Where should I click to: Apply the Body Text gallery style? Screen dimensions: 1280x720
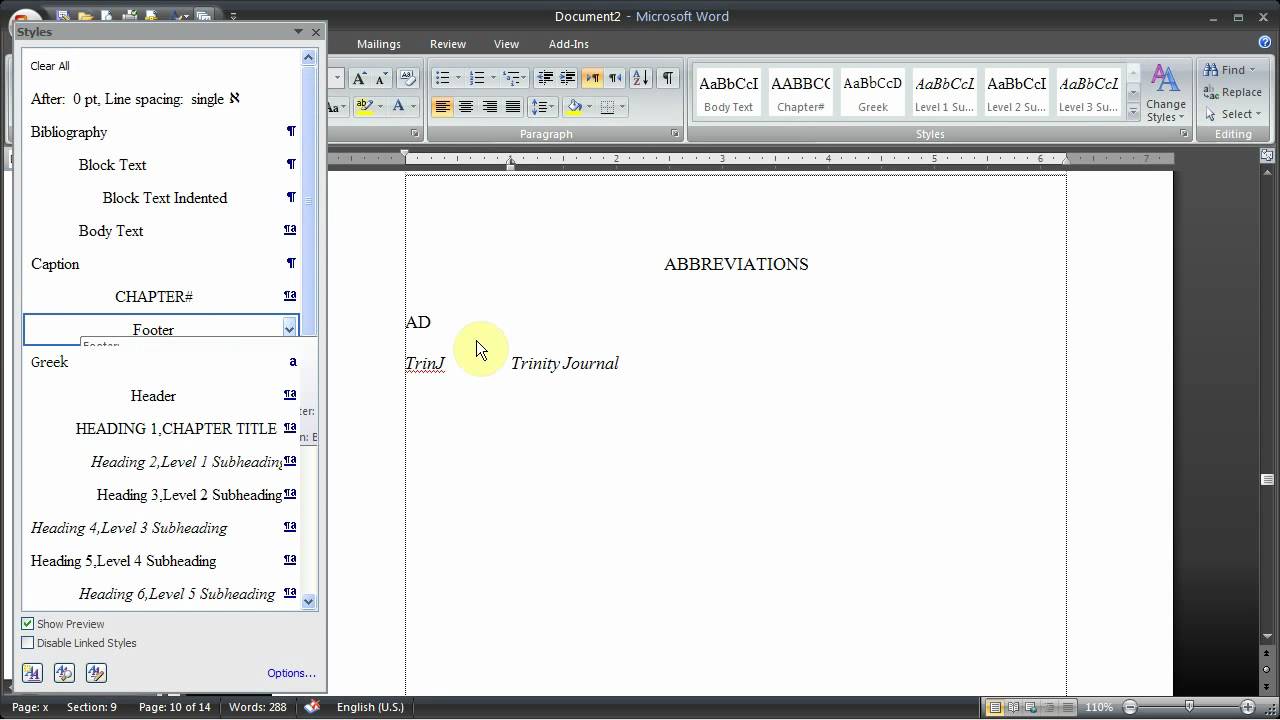(729, 93)
